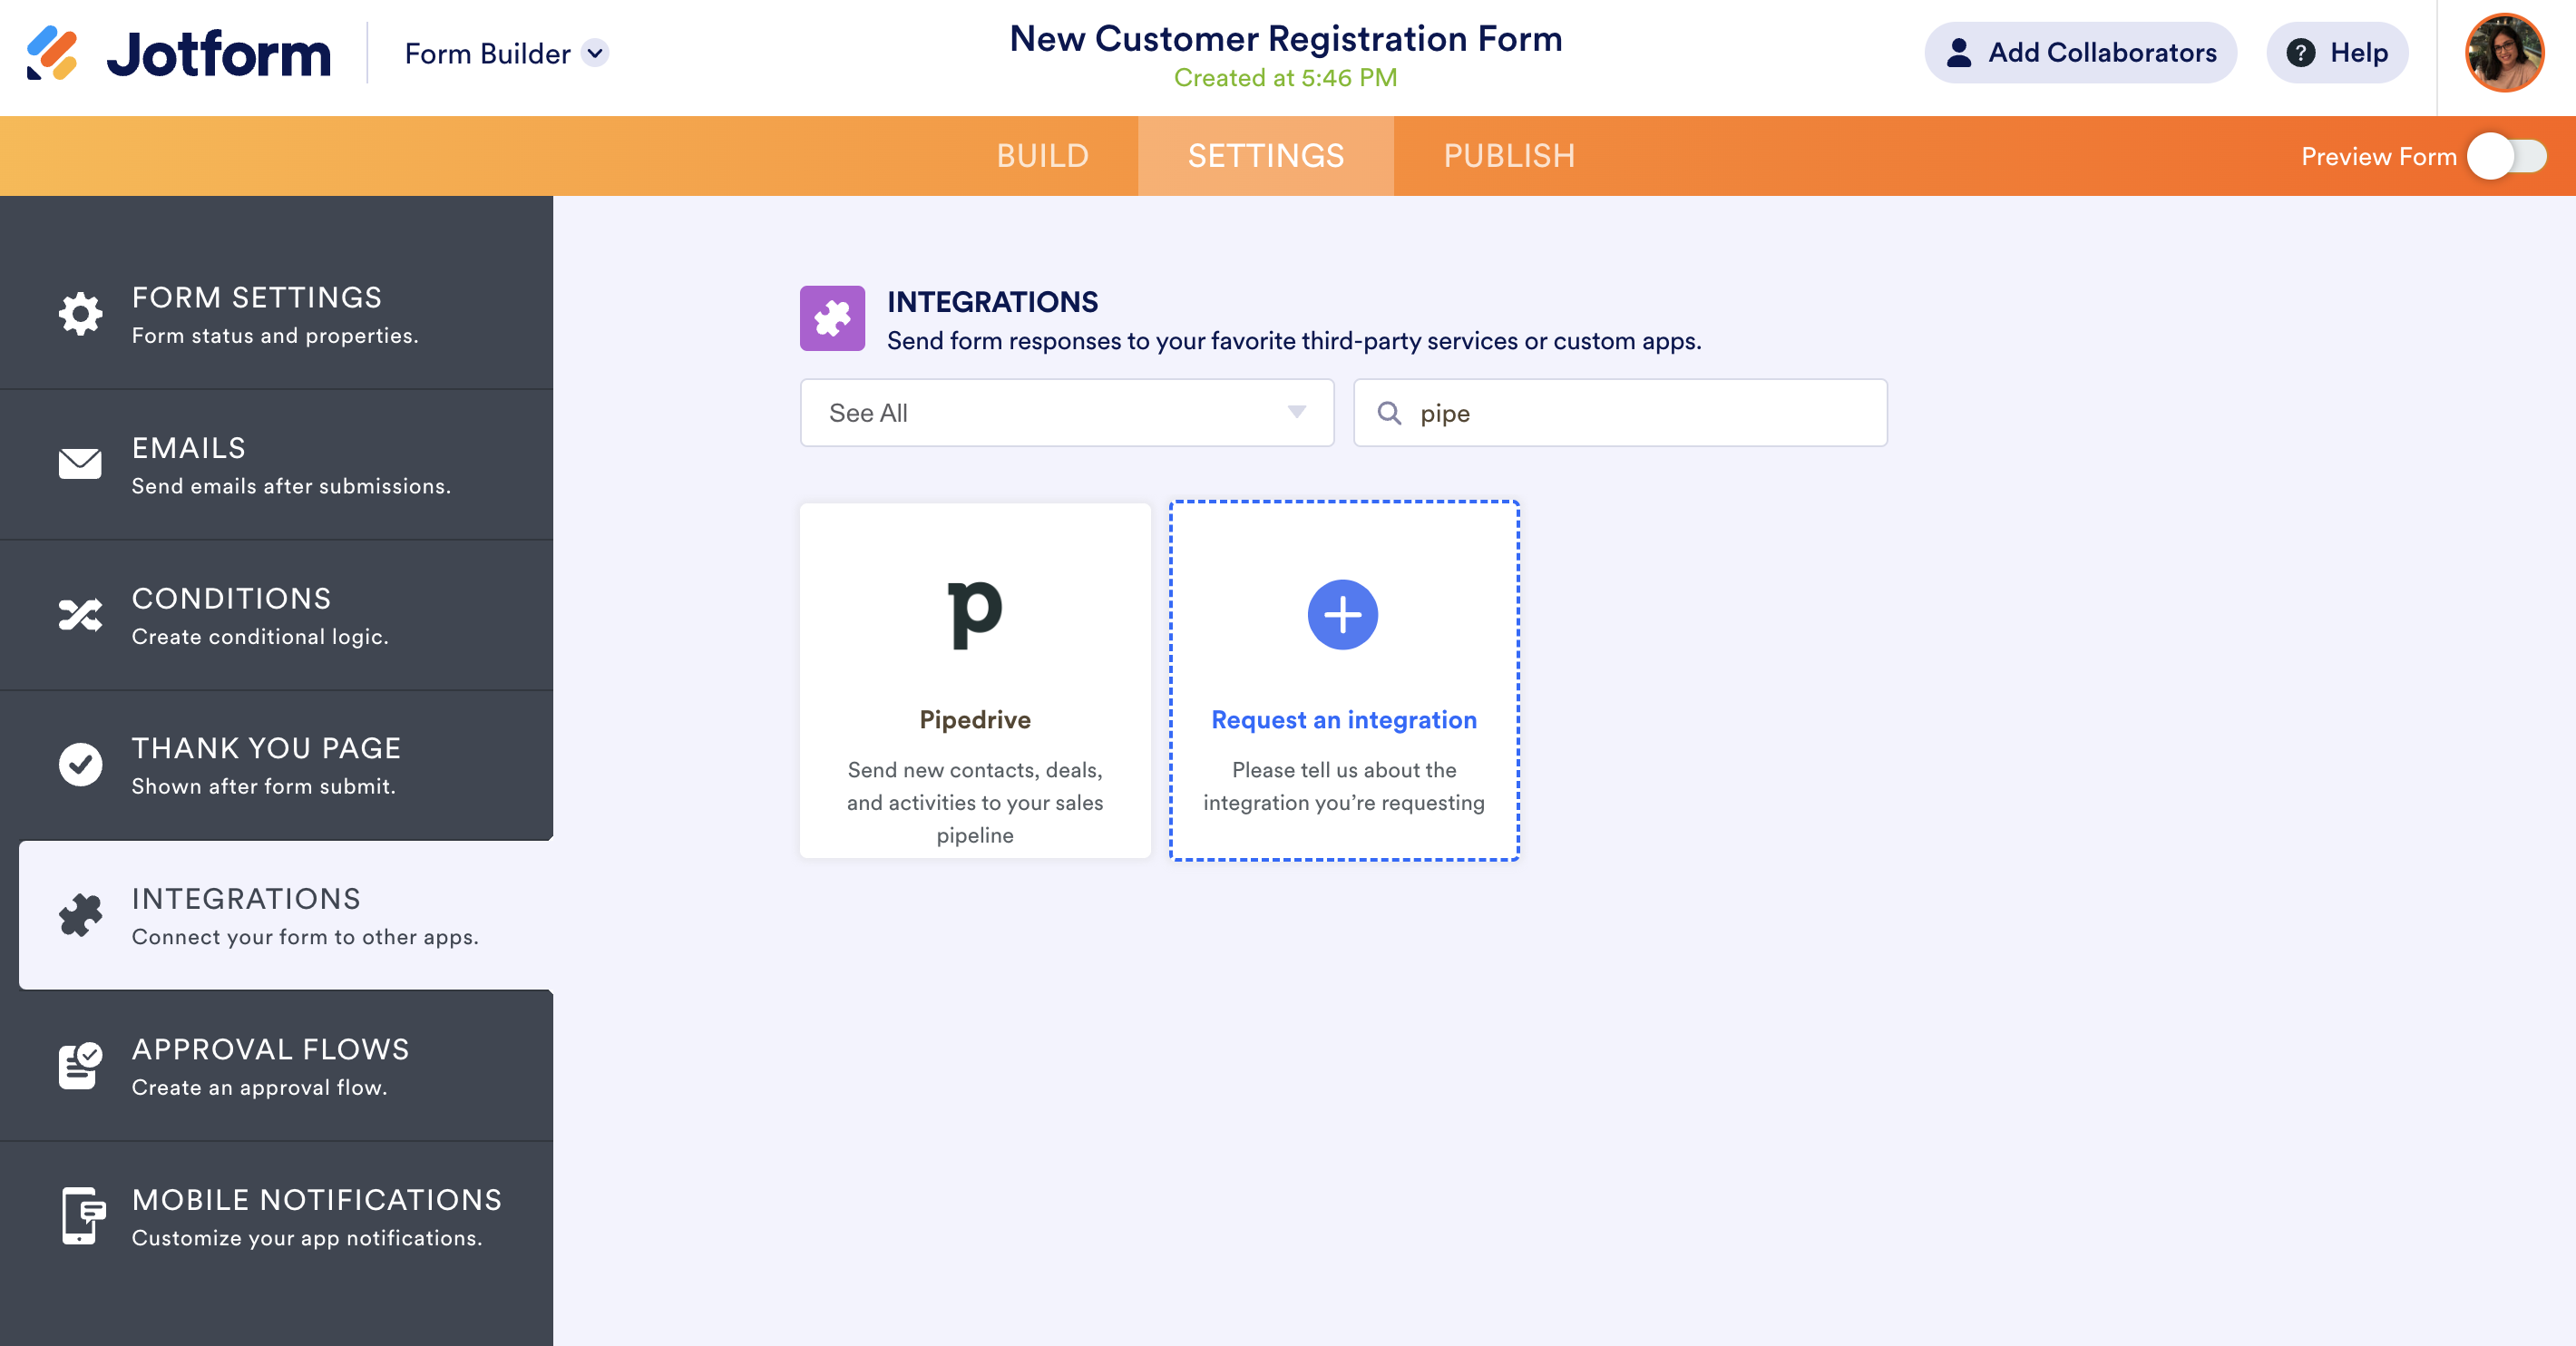Click the Form Settings gear icon
The width and height of the screenshot is (2576, 1346).
coord(80,314)
